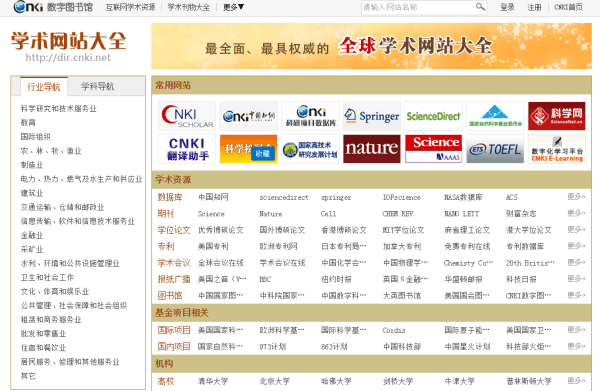
Task: Open the BBC link in 报纸广播 row
Action: (265, 280)
